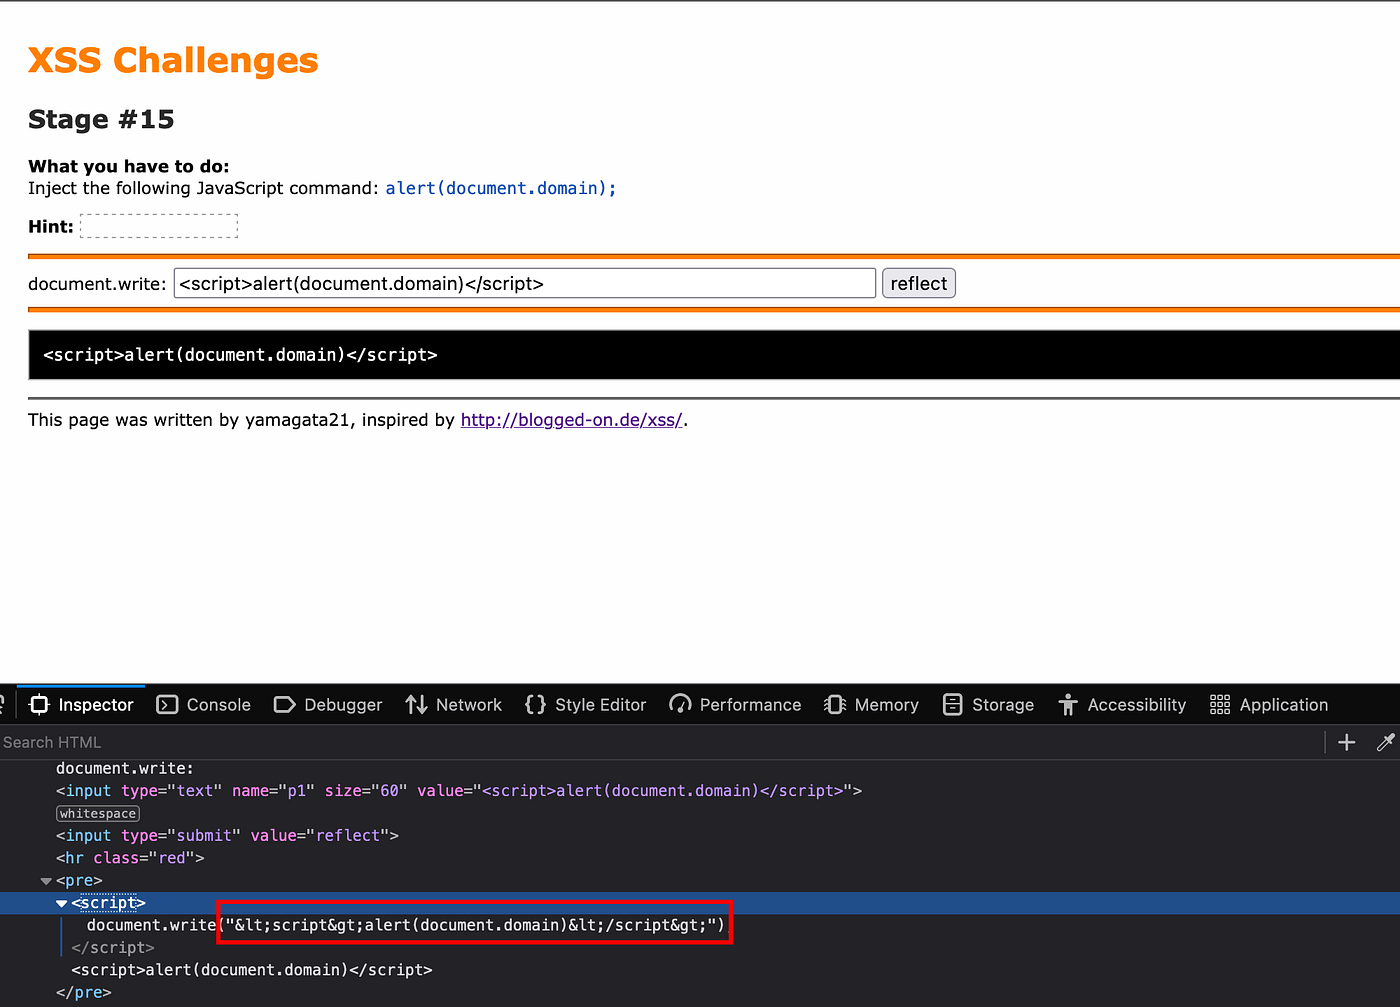Open the Network tab
The image size is (1400, 1007).
click(454, 705)
